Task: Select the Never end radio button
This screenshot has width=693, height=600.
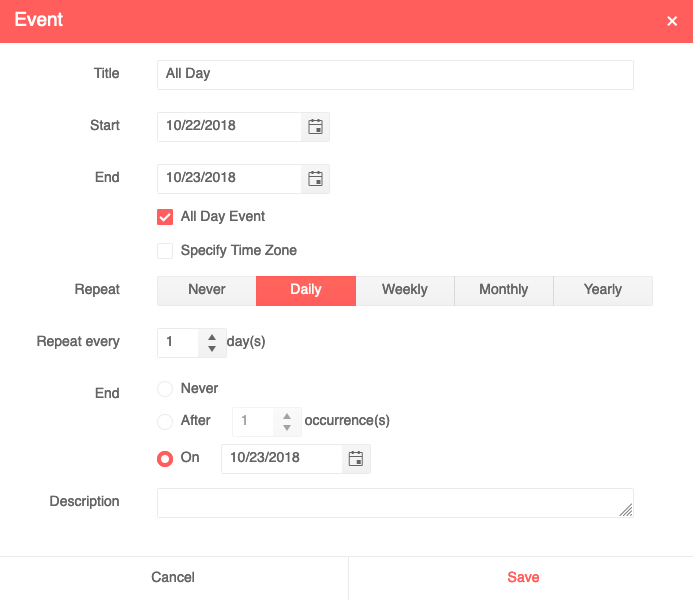Action: (165, 389)
